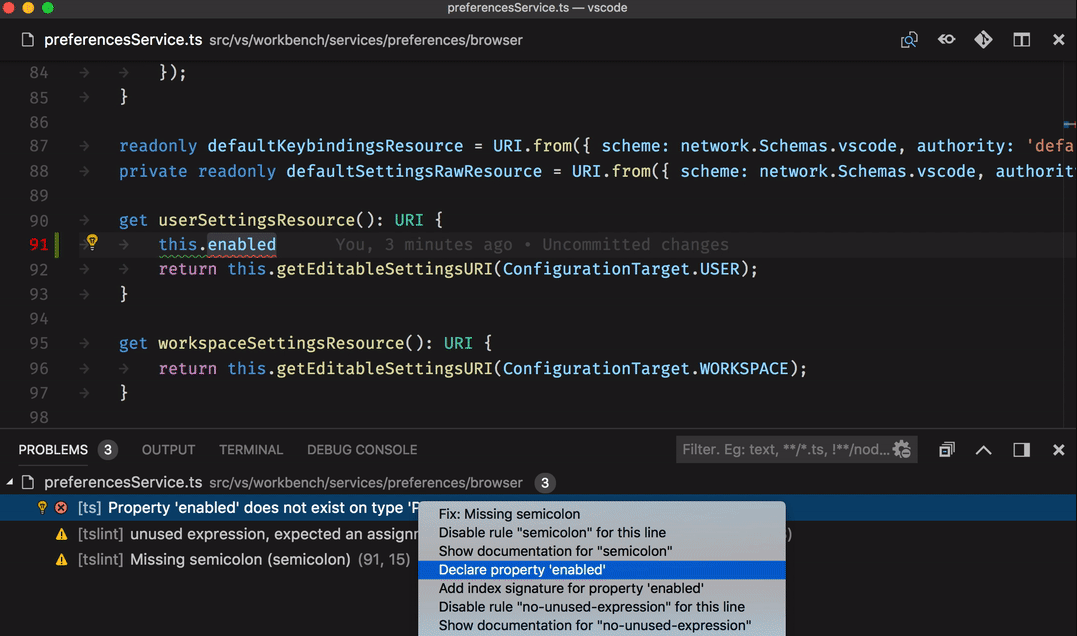Select the "Missing semicolon (semicolon)" warning row

[240, 560]
